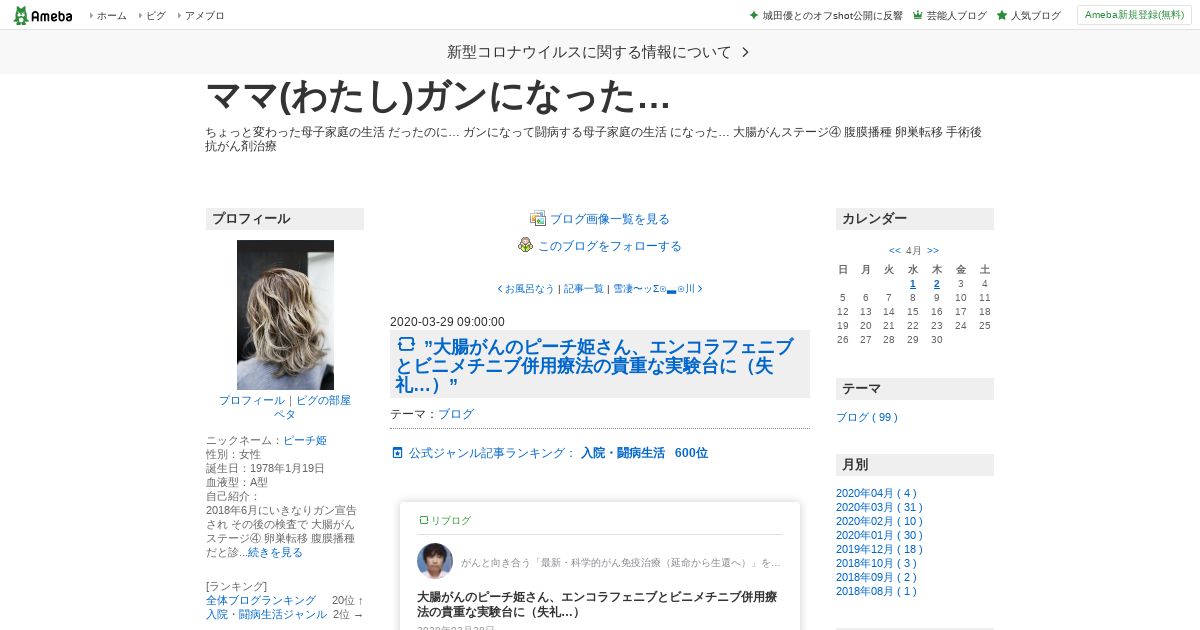
Task: Click the Ameba logo
Action: [x=43, y=15]
